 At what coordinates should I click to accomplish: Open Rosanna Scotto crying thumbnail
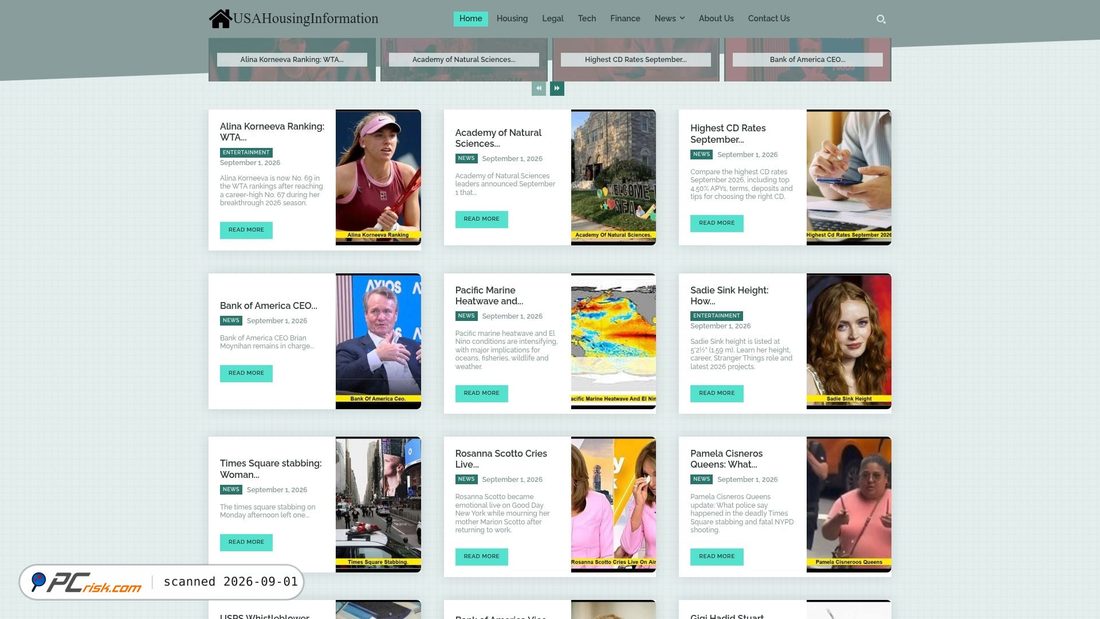(x=613, y=505)
